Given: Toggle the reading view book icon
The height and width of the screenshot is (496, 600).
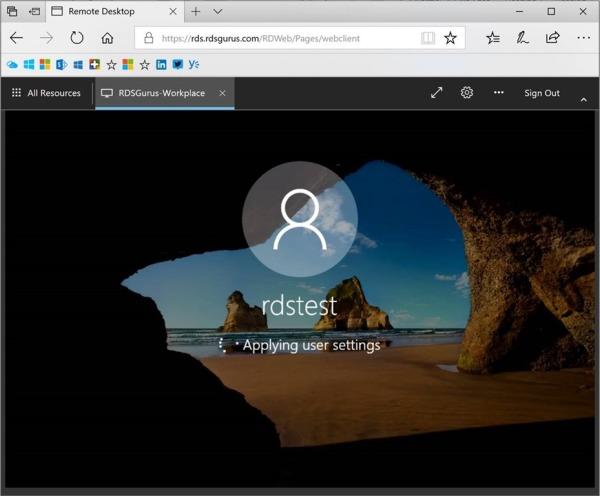Looking at the screenshot, I should [428, 38].
